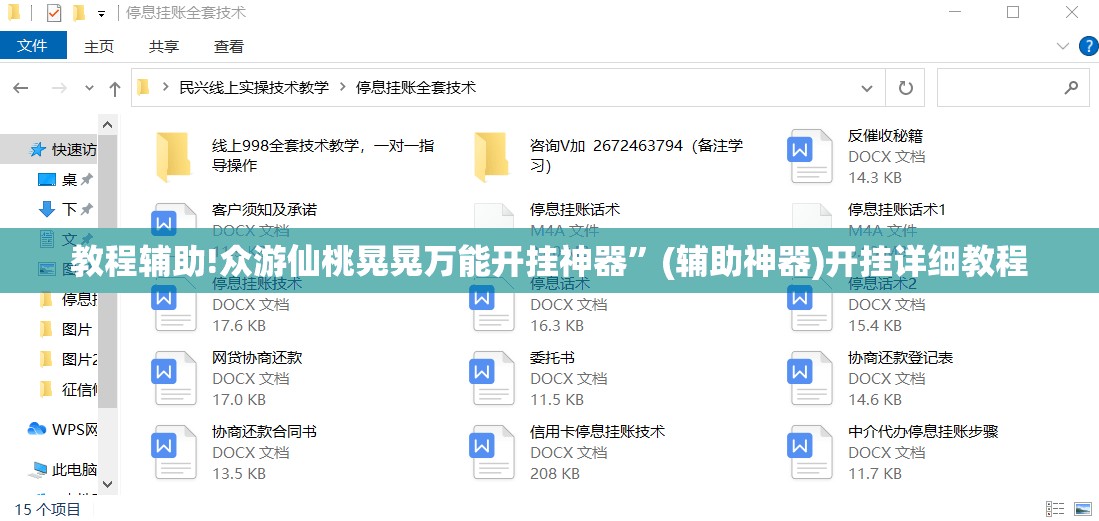
Task: Click the Back navigation arrow
Action: (x=20, y=88)
